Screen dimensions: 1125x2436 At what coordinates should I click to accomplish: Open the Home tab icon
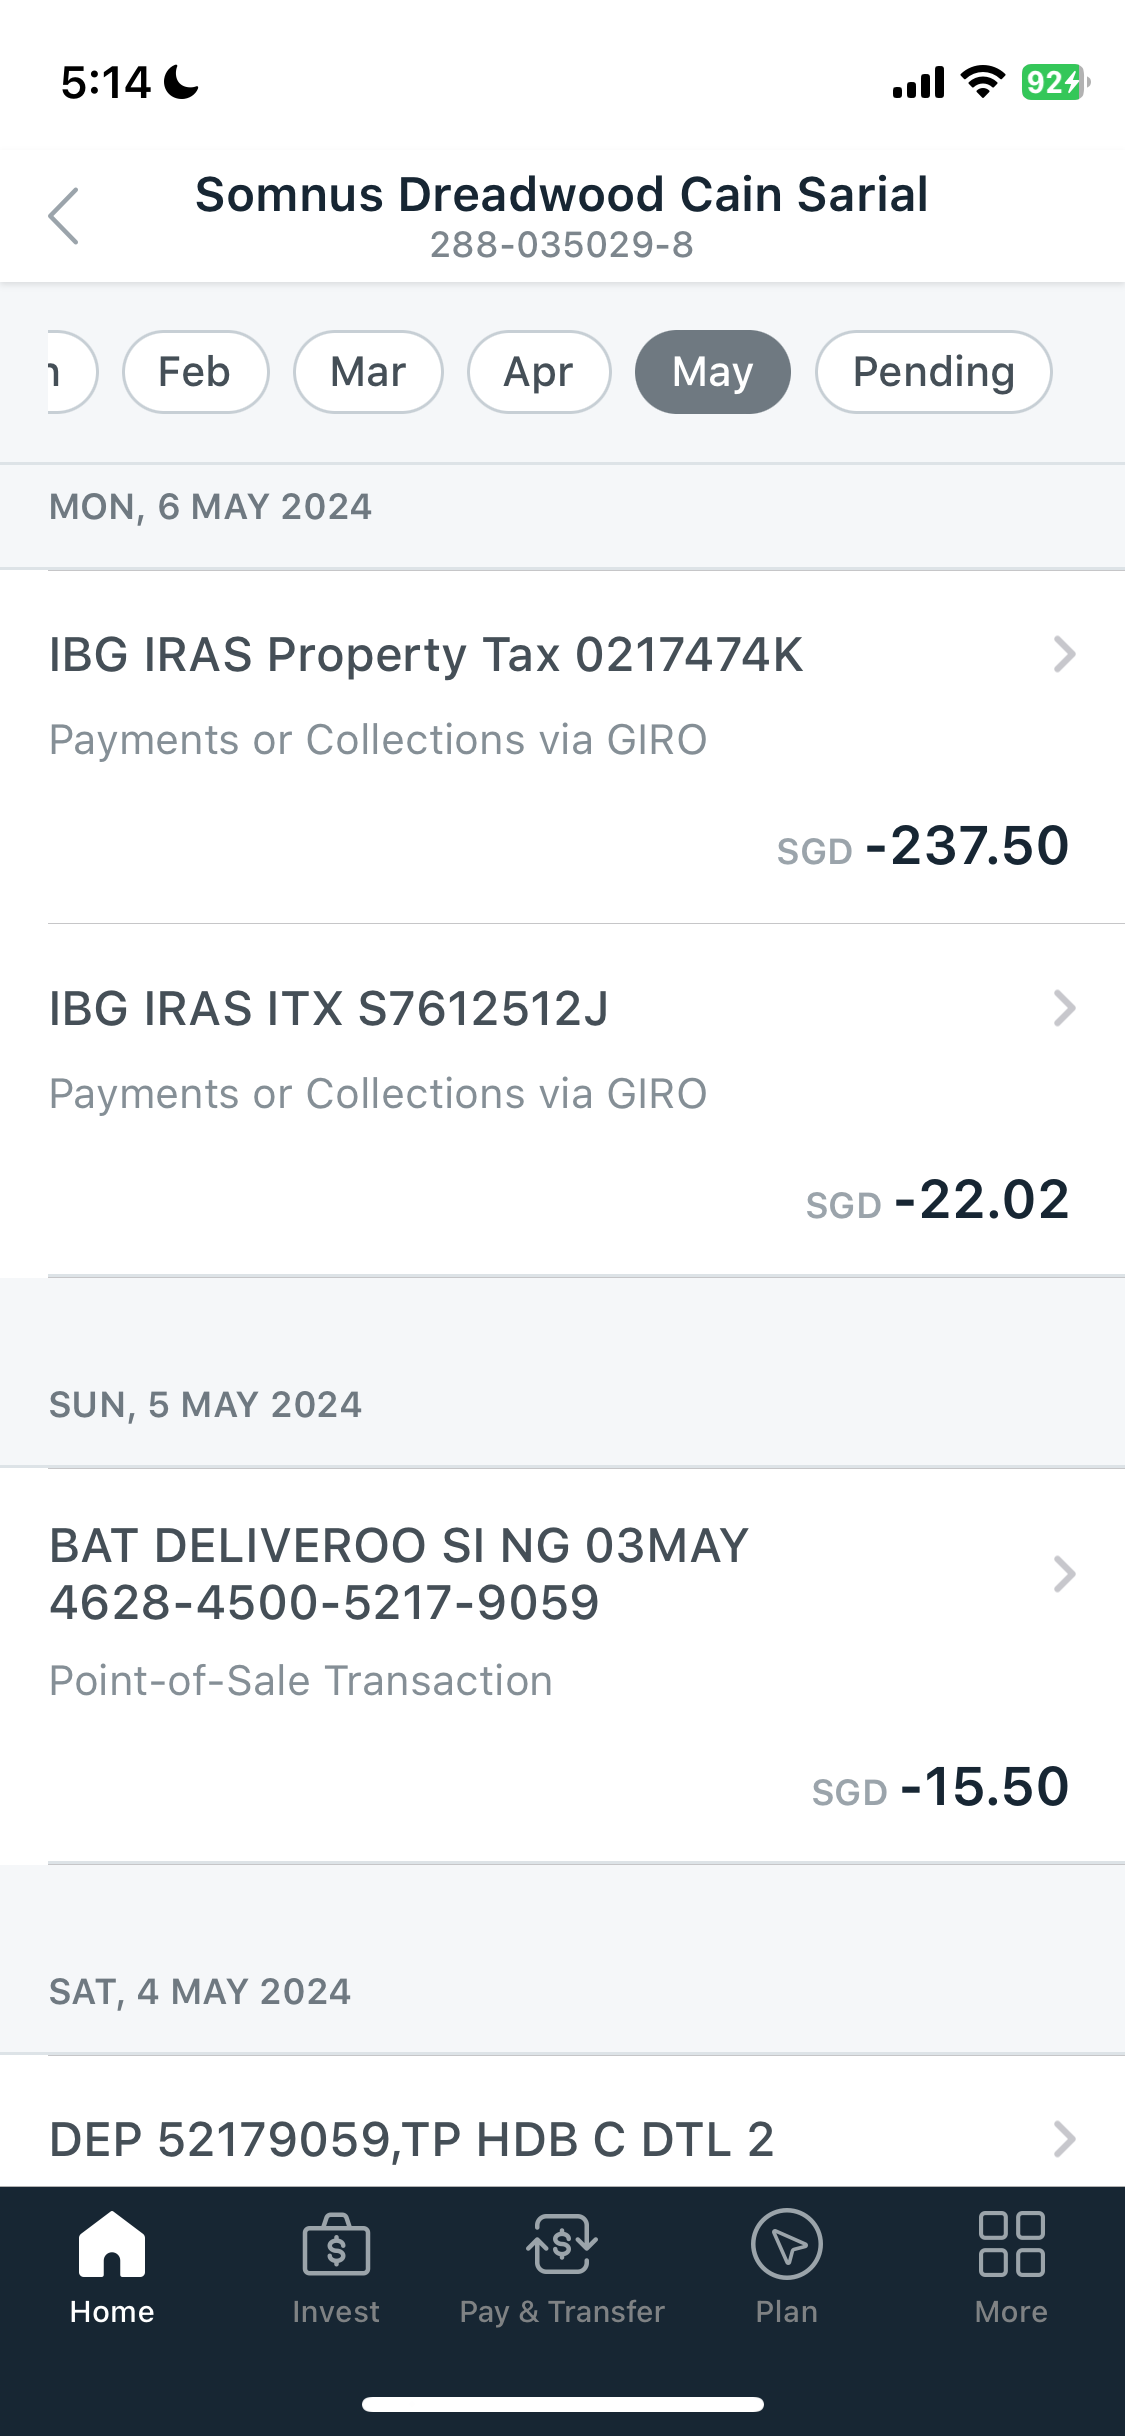click(112, 2244)
